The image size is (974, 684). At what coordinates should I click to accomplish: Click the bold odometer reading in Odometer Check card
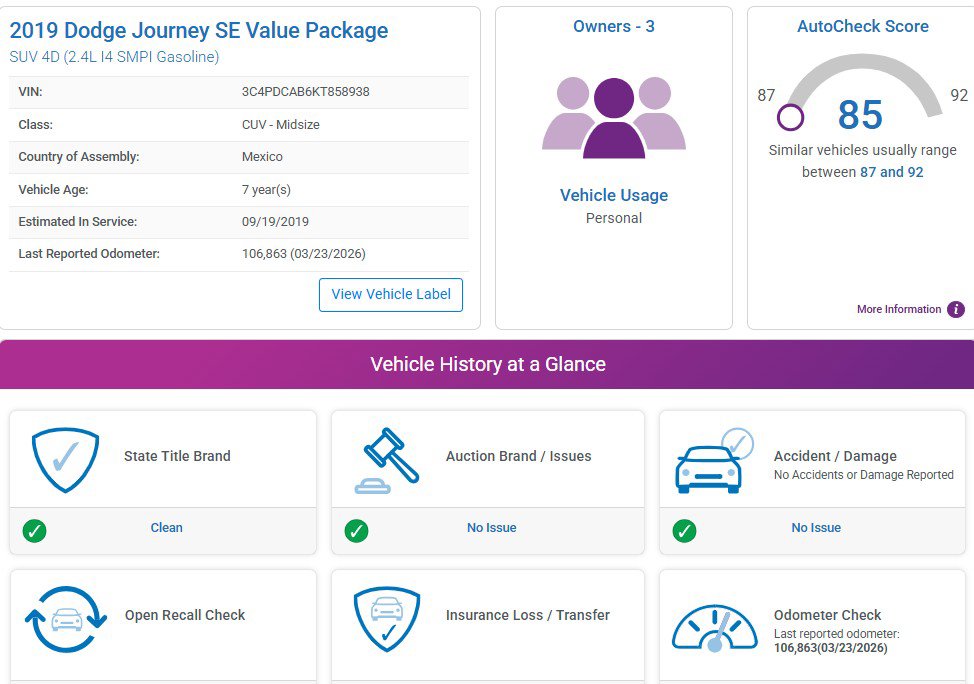click(831, 648)
